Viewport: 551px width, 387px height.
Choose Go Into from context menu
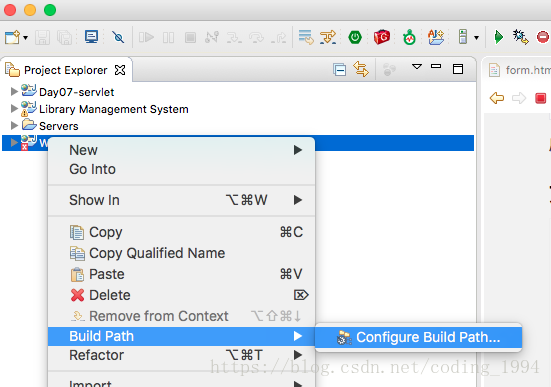pyautogui.click(x=181, y=169)
